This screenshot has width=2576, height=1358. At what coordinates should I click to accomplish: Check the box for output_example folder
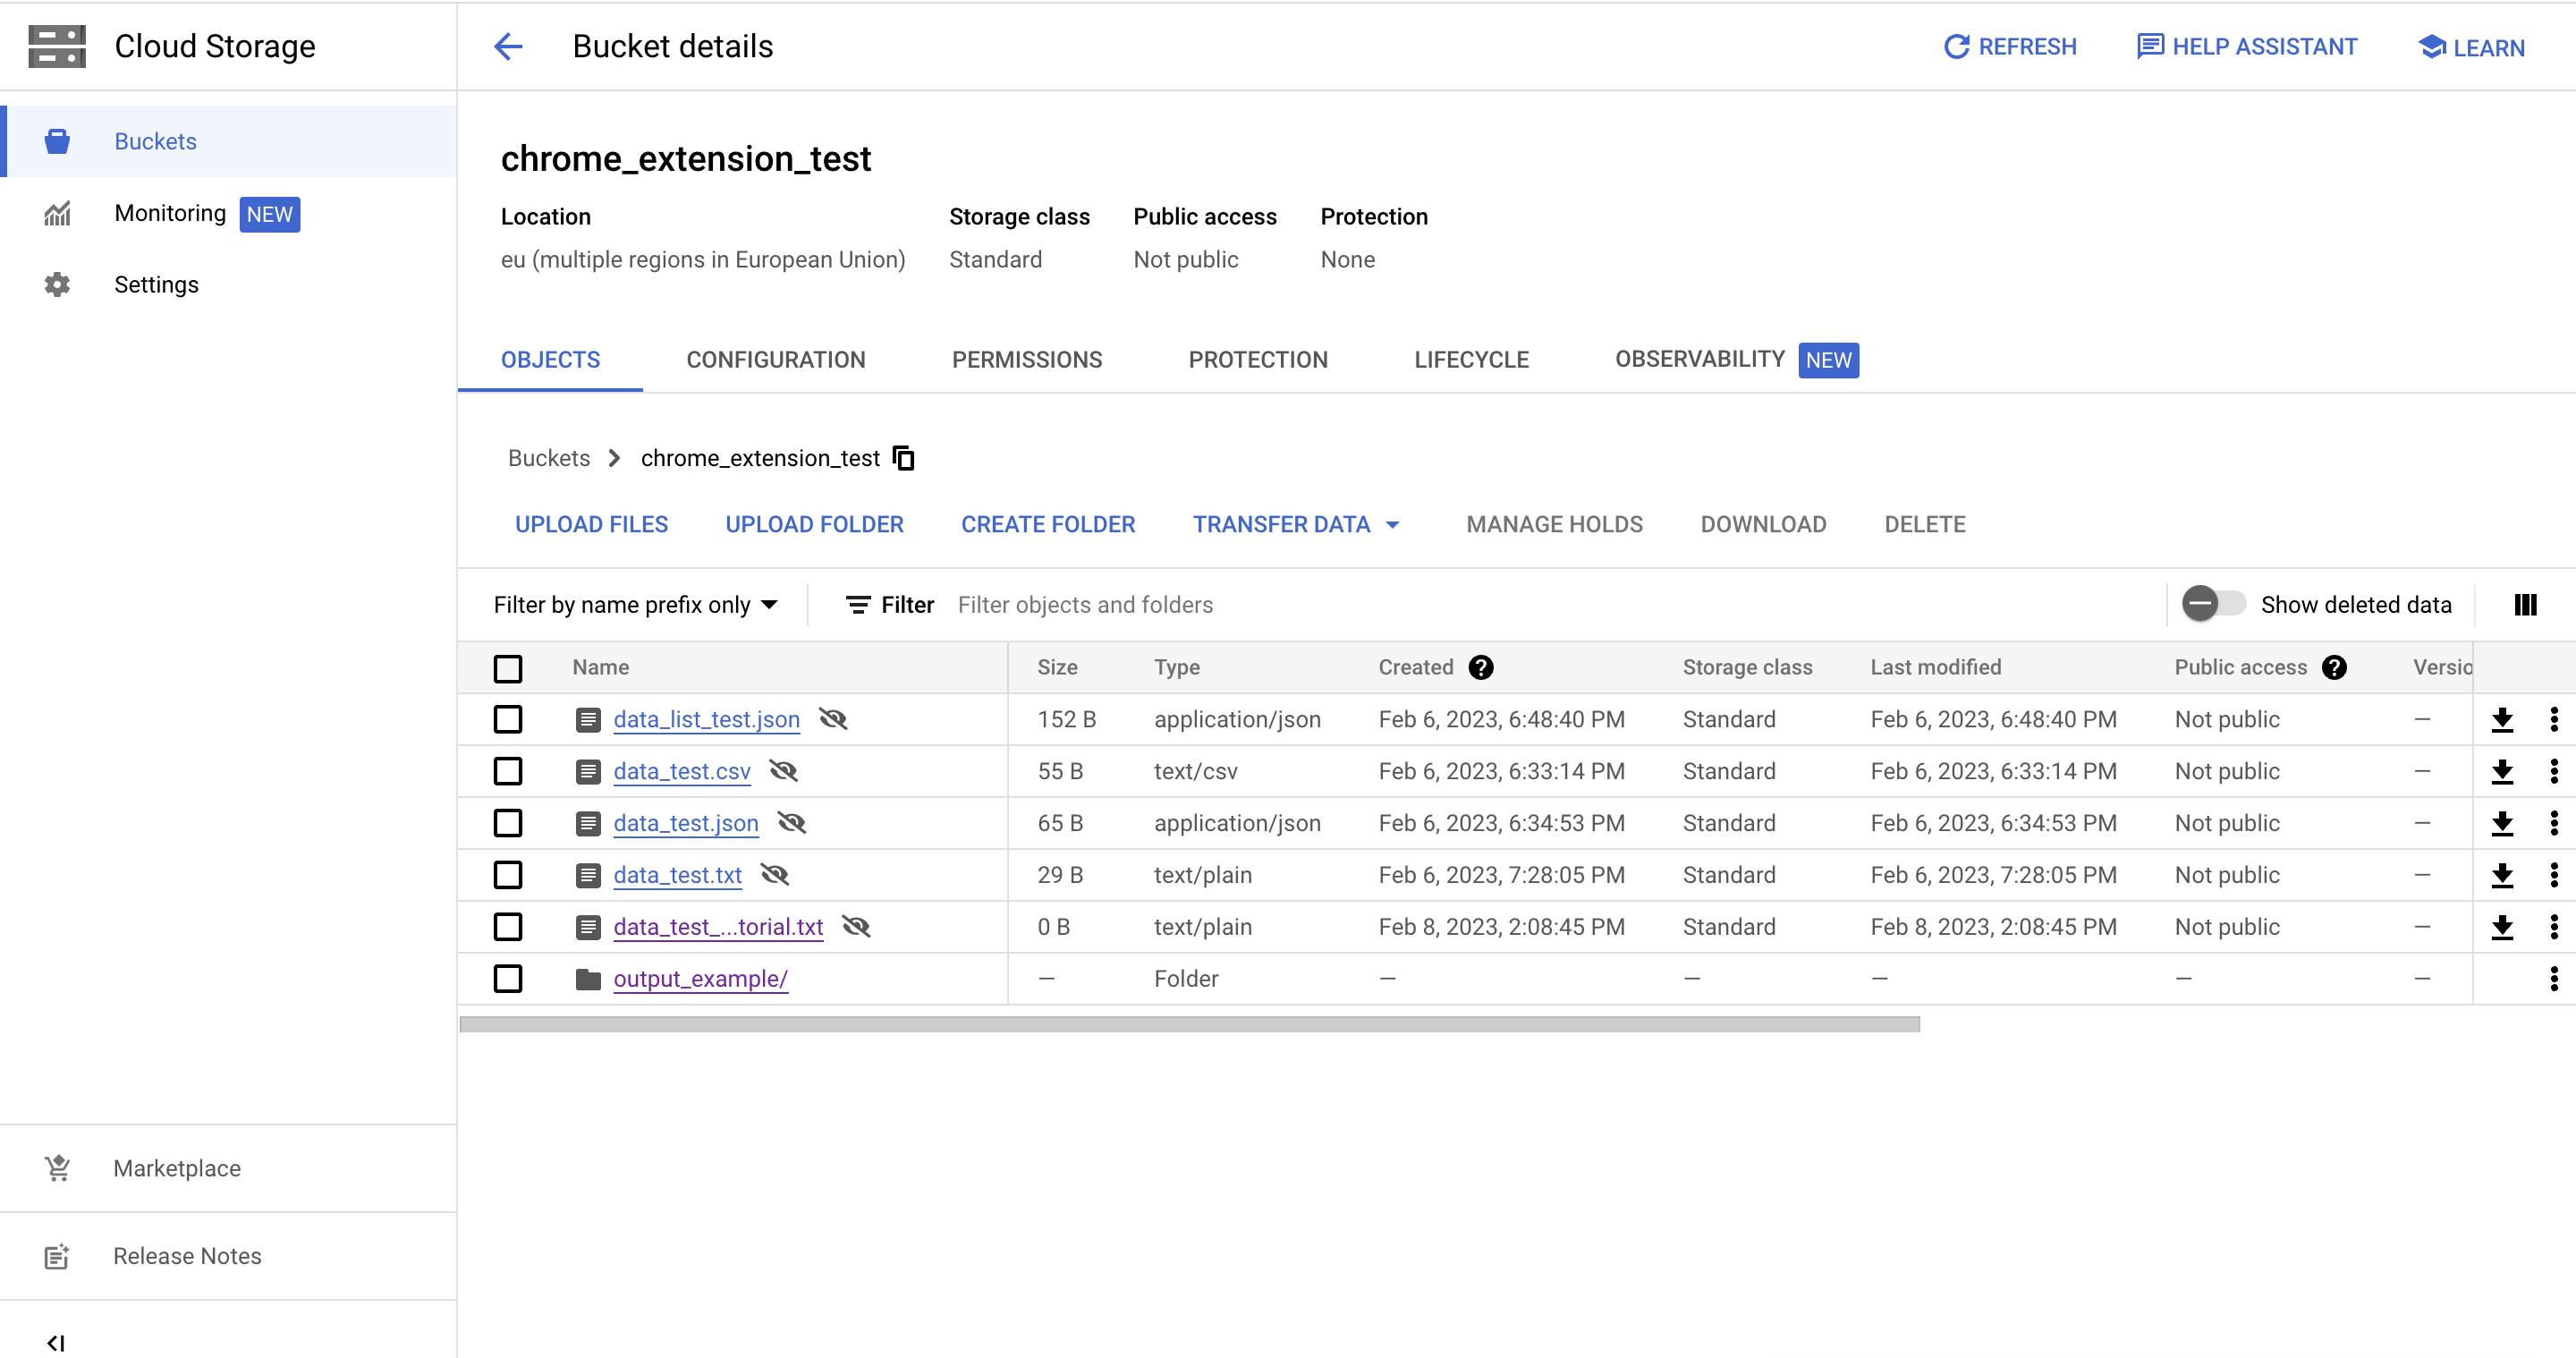tap(508, 979)
